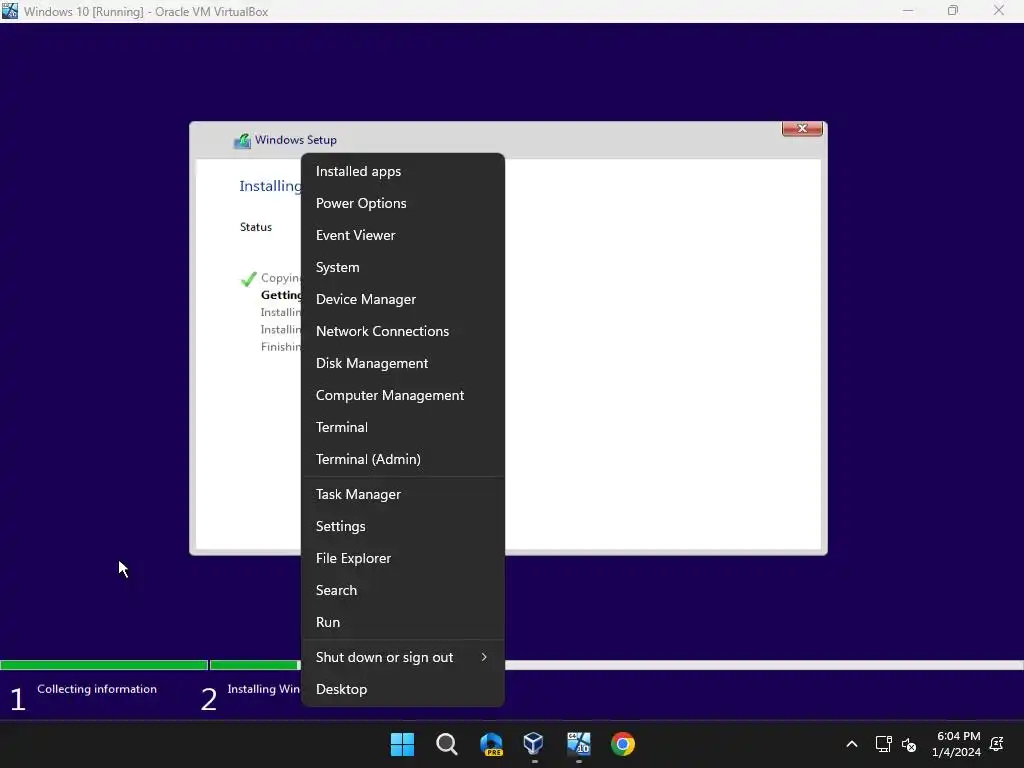Click the muted volume tray icon
Image resolution: width=1024 pixels, height=768 pixels.
point(908,744)
